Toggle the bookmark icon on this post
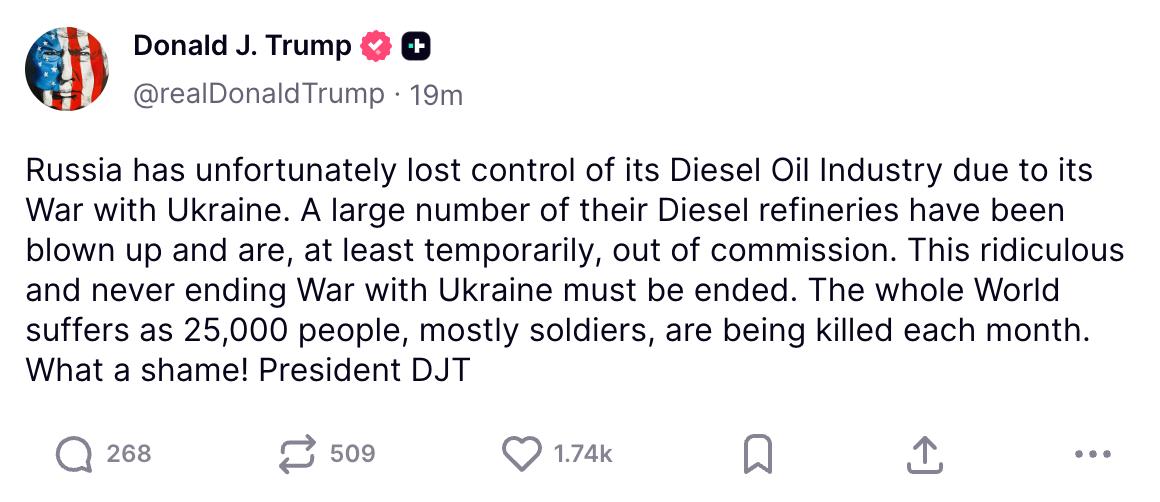1160x502 pixels. click(x=758, y=454)
